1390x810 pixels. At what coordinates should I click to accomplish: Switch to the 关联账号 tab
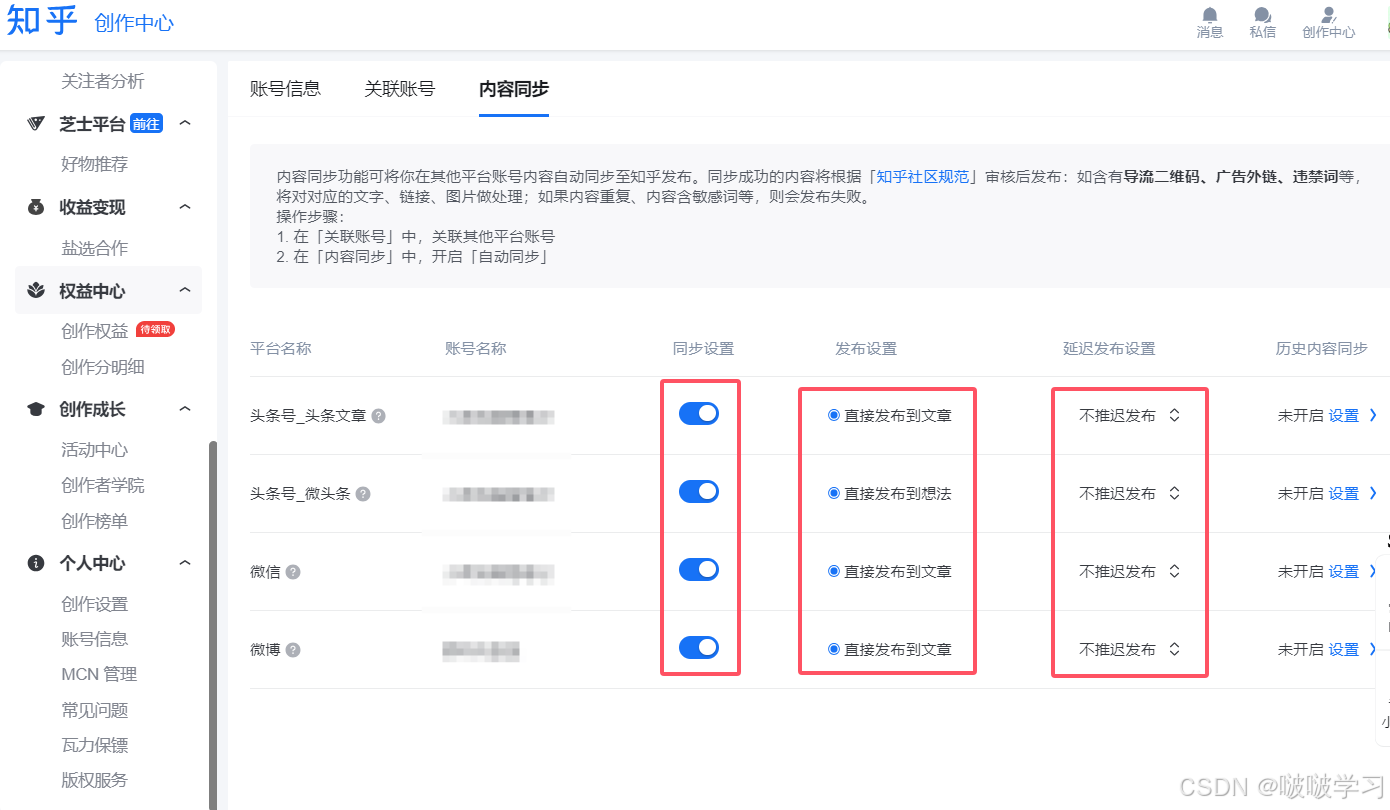(400, 88)
